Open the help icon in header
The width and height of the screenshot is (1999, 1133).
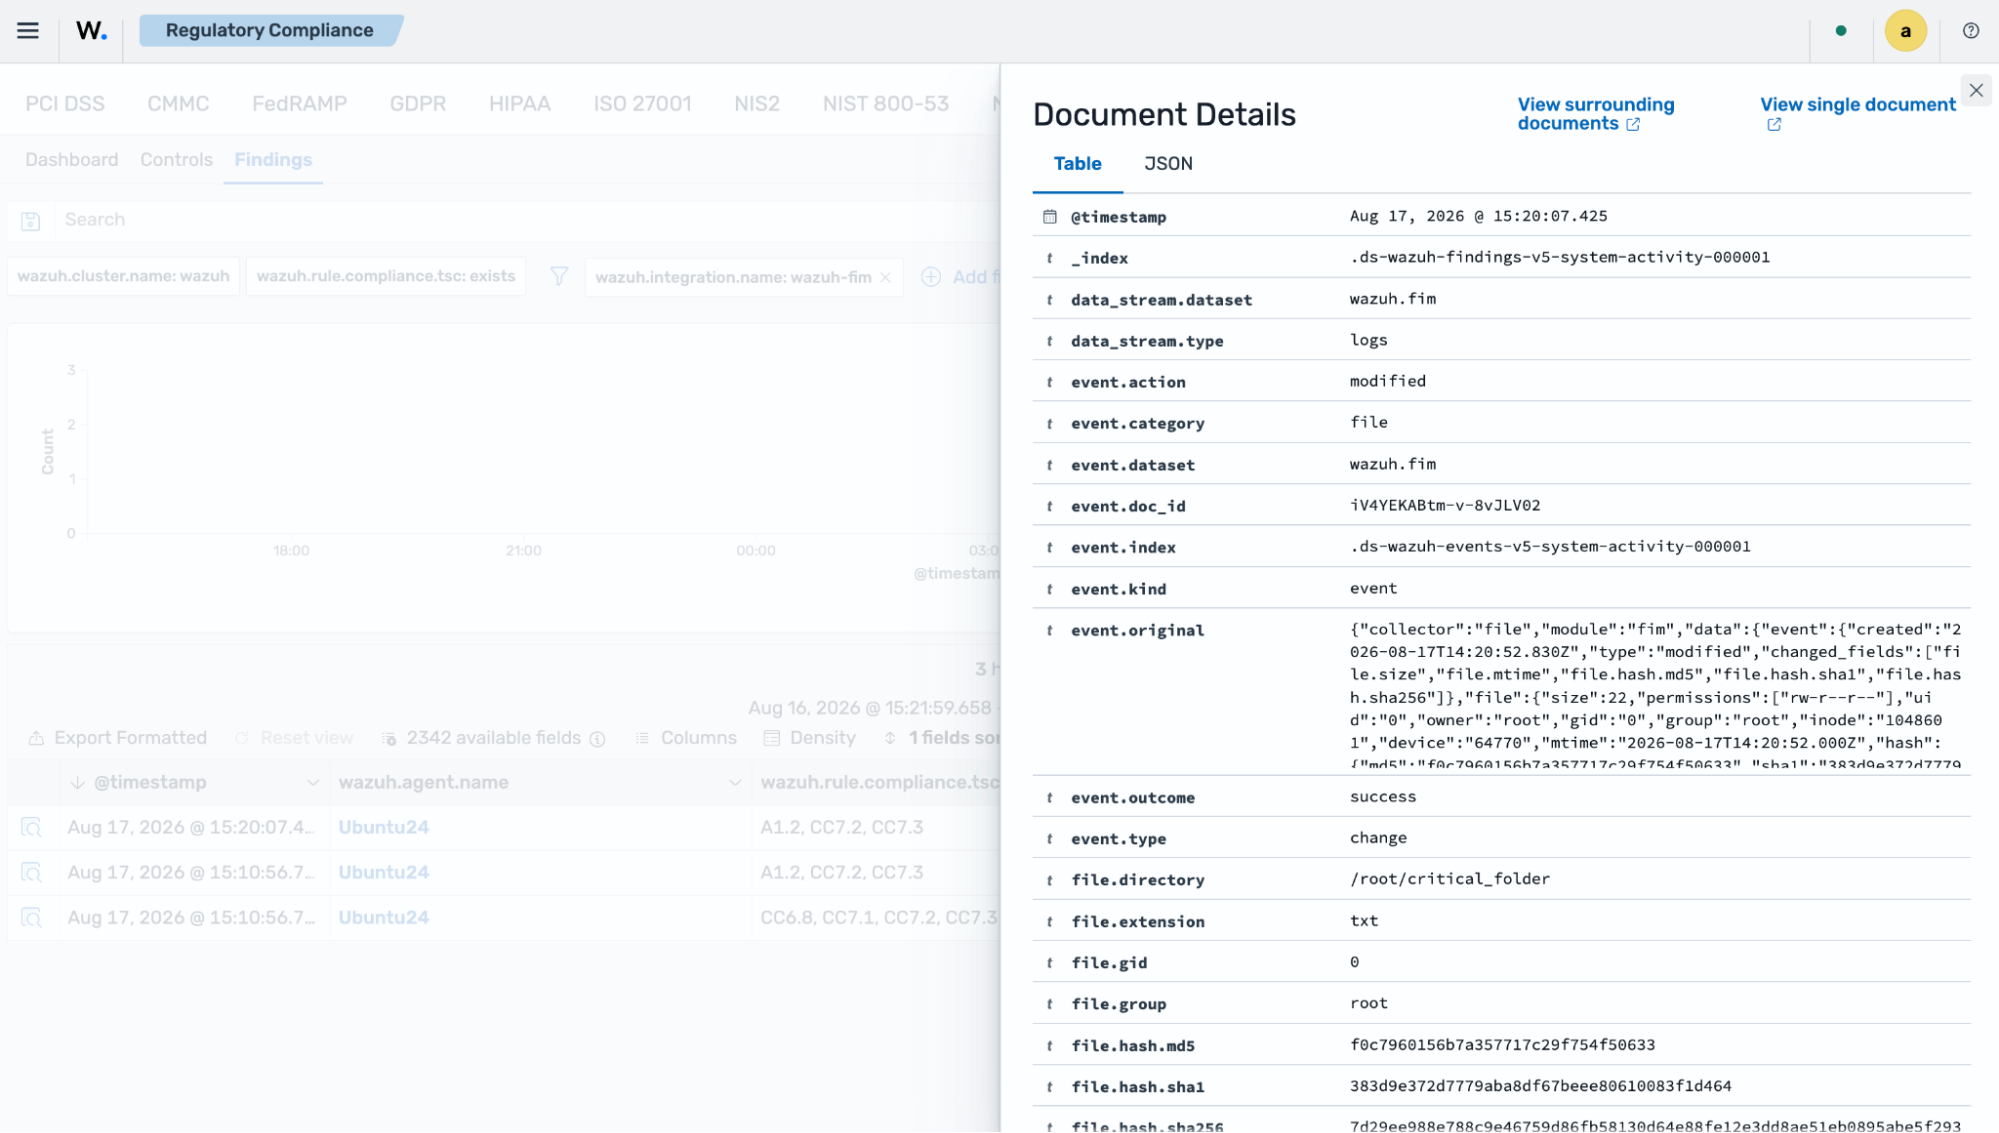coord(1970,31)
